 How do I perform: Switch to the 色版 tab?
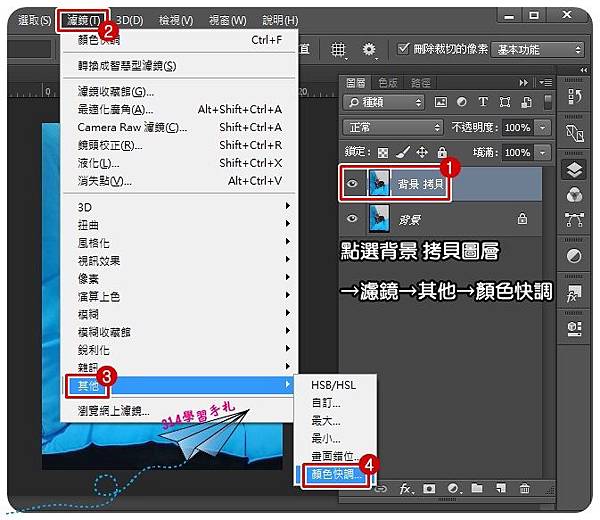[388, 83]
